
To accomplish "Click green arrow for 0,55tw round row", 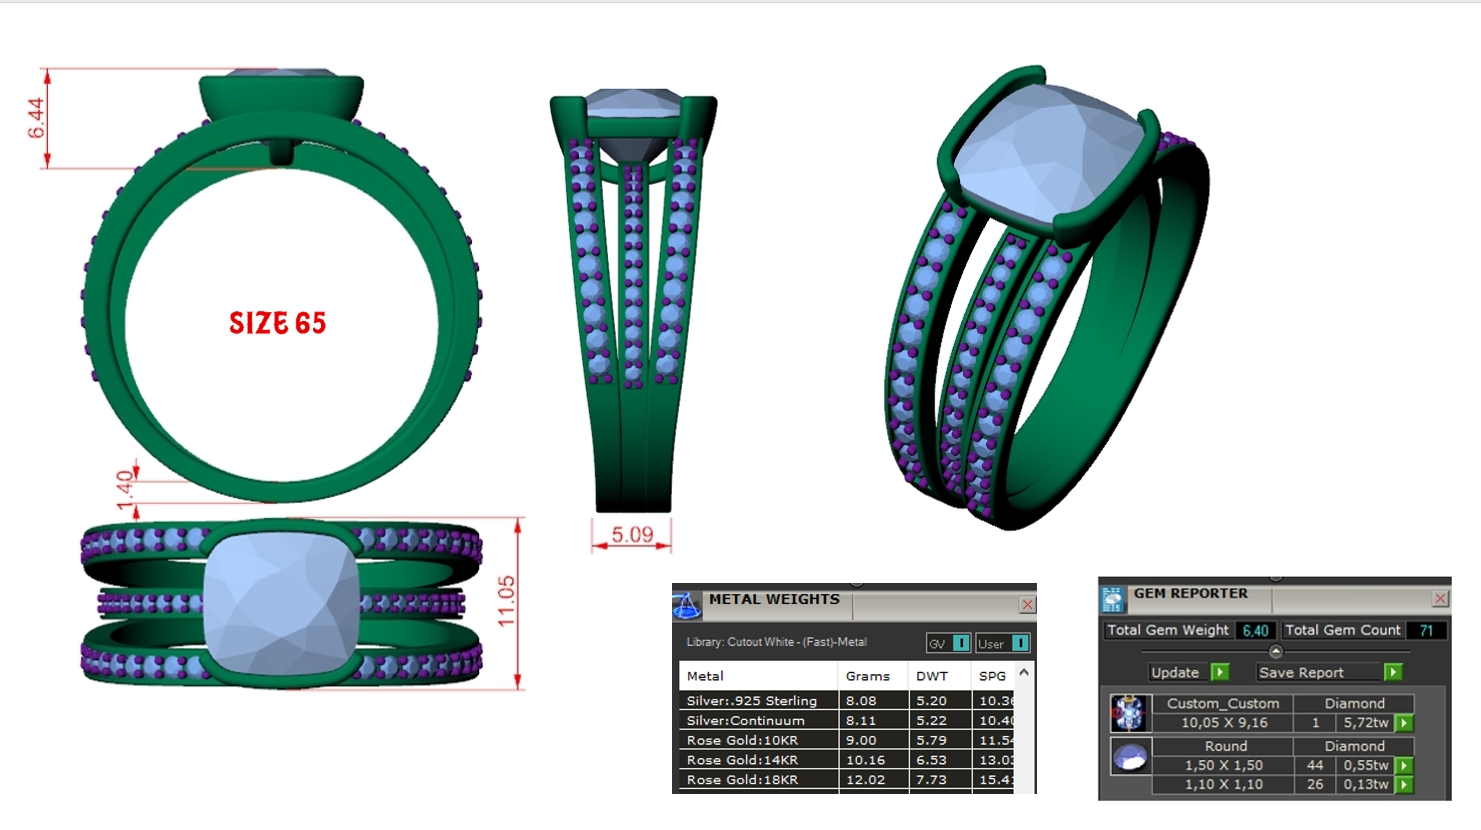I will point(1404,766).
